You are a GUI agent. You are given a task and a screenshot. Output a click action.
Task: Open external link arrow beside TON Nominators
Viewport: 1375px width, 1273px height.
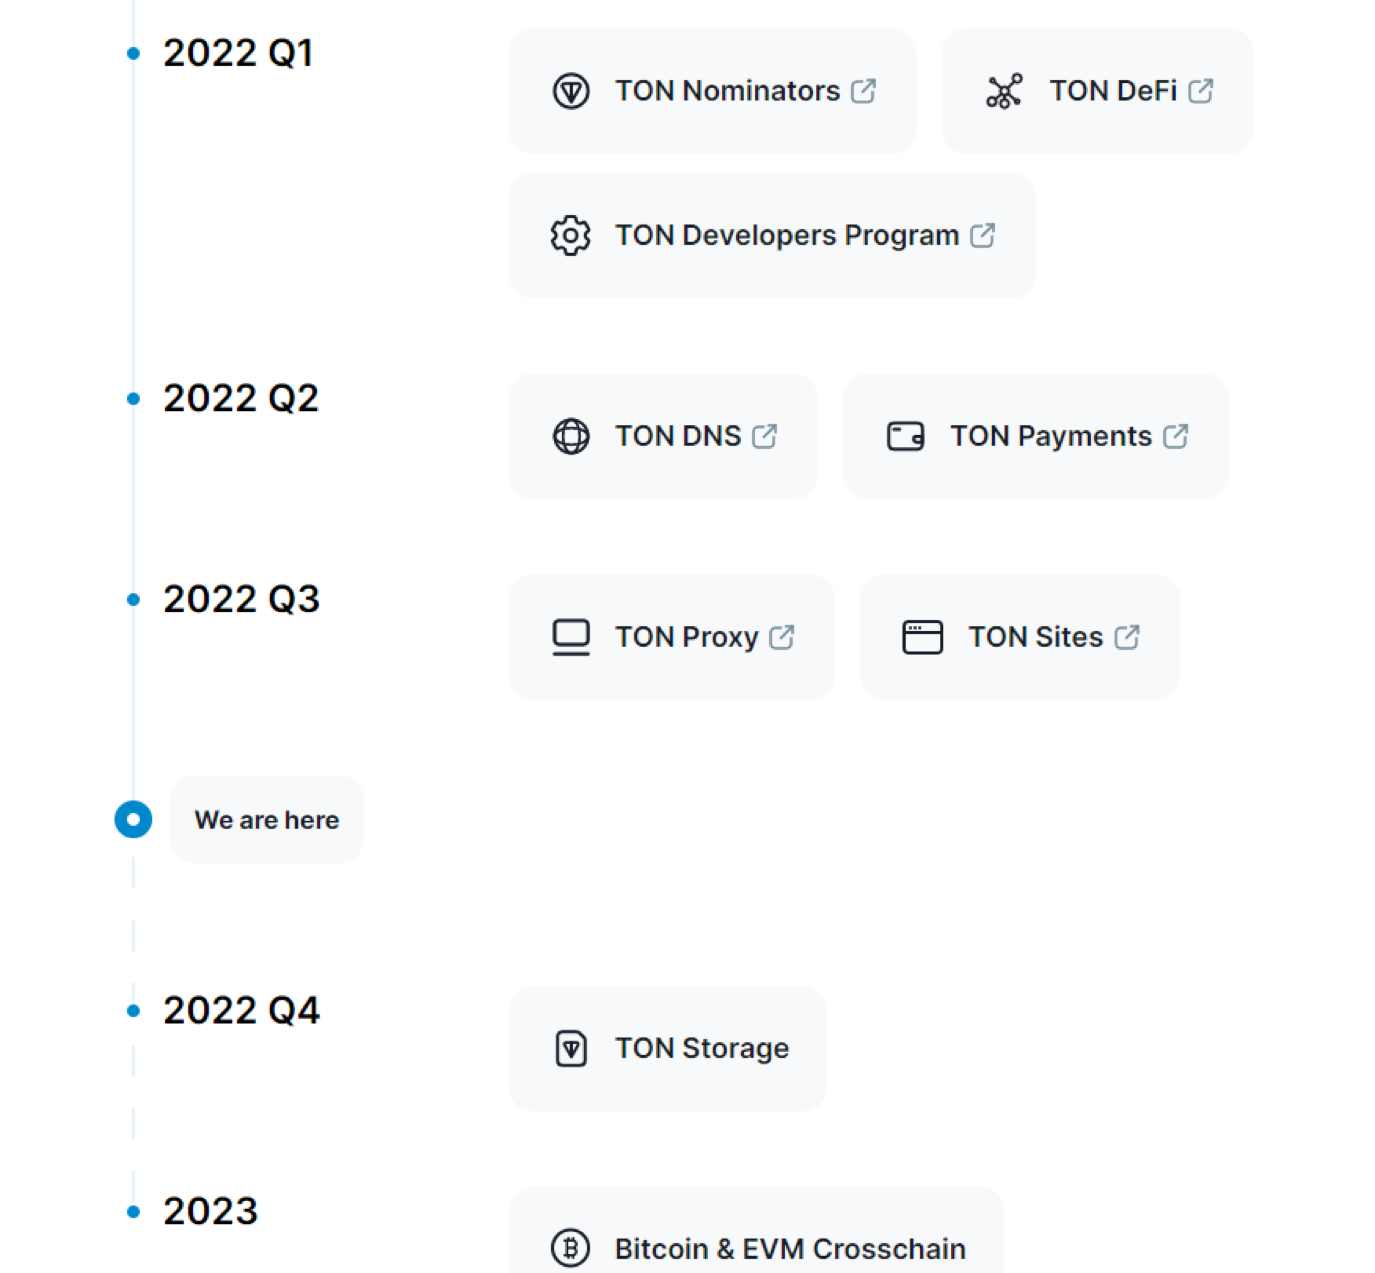coord(864,91)
